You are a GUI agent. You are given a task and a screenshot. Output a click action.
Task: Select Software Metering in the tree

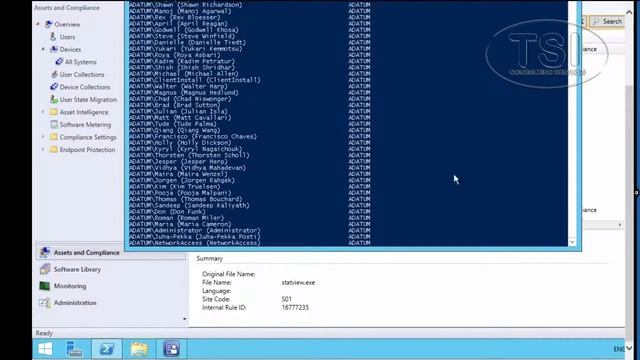85,124
